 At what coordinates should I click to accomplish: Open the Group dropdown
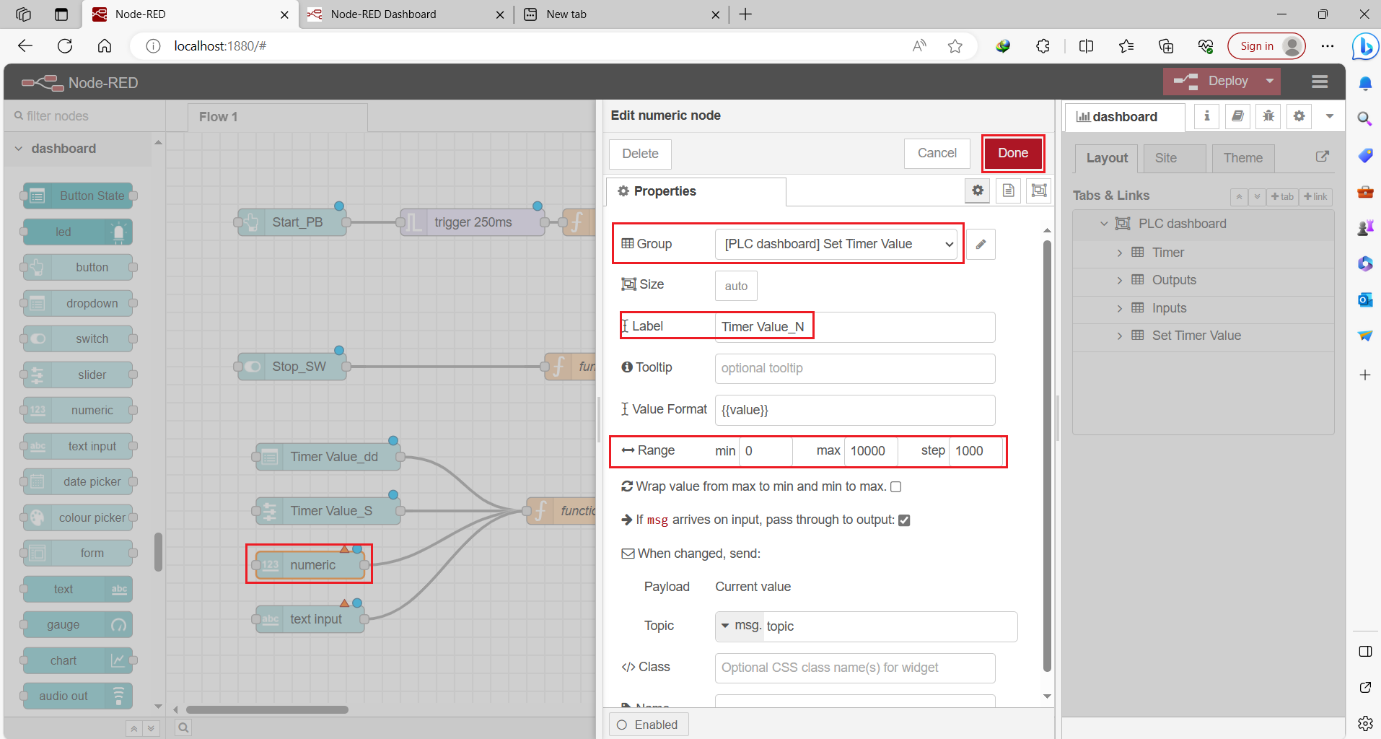(838, 243)
